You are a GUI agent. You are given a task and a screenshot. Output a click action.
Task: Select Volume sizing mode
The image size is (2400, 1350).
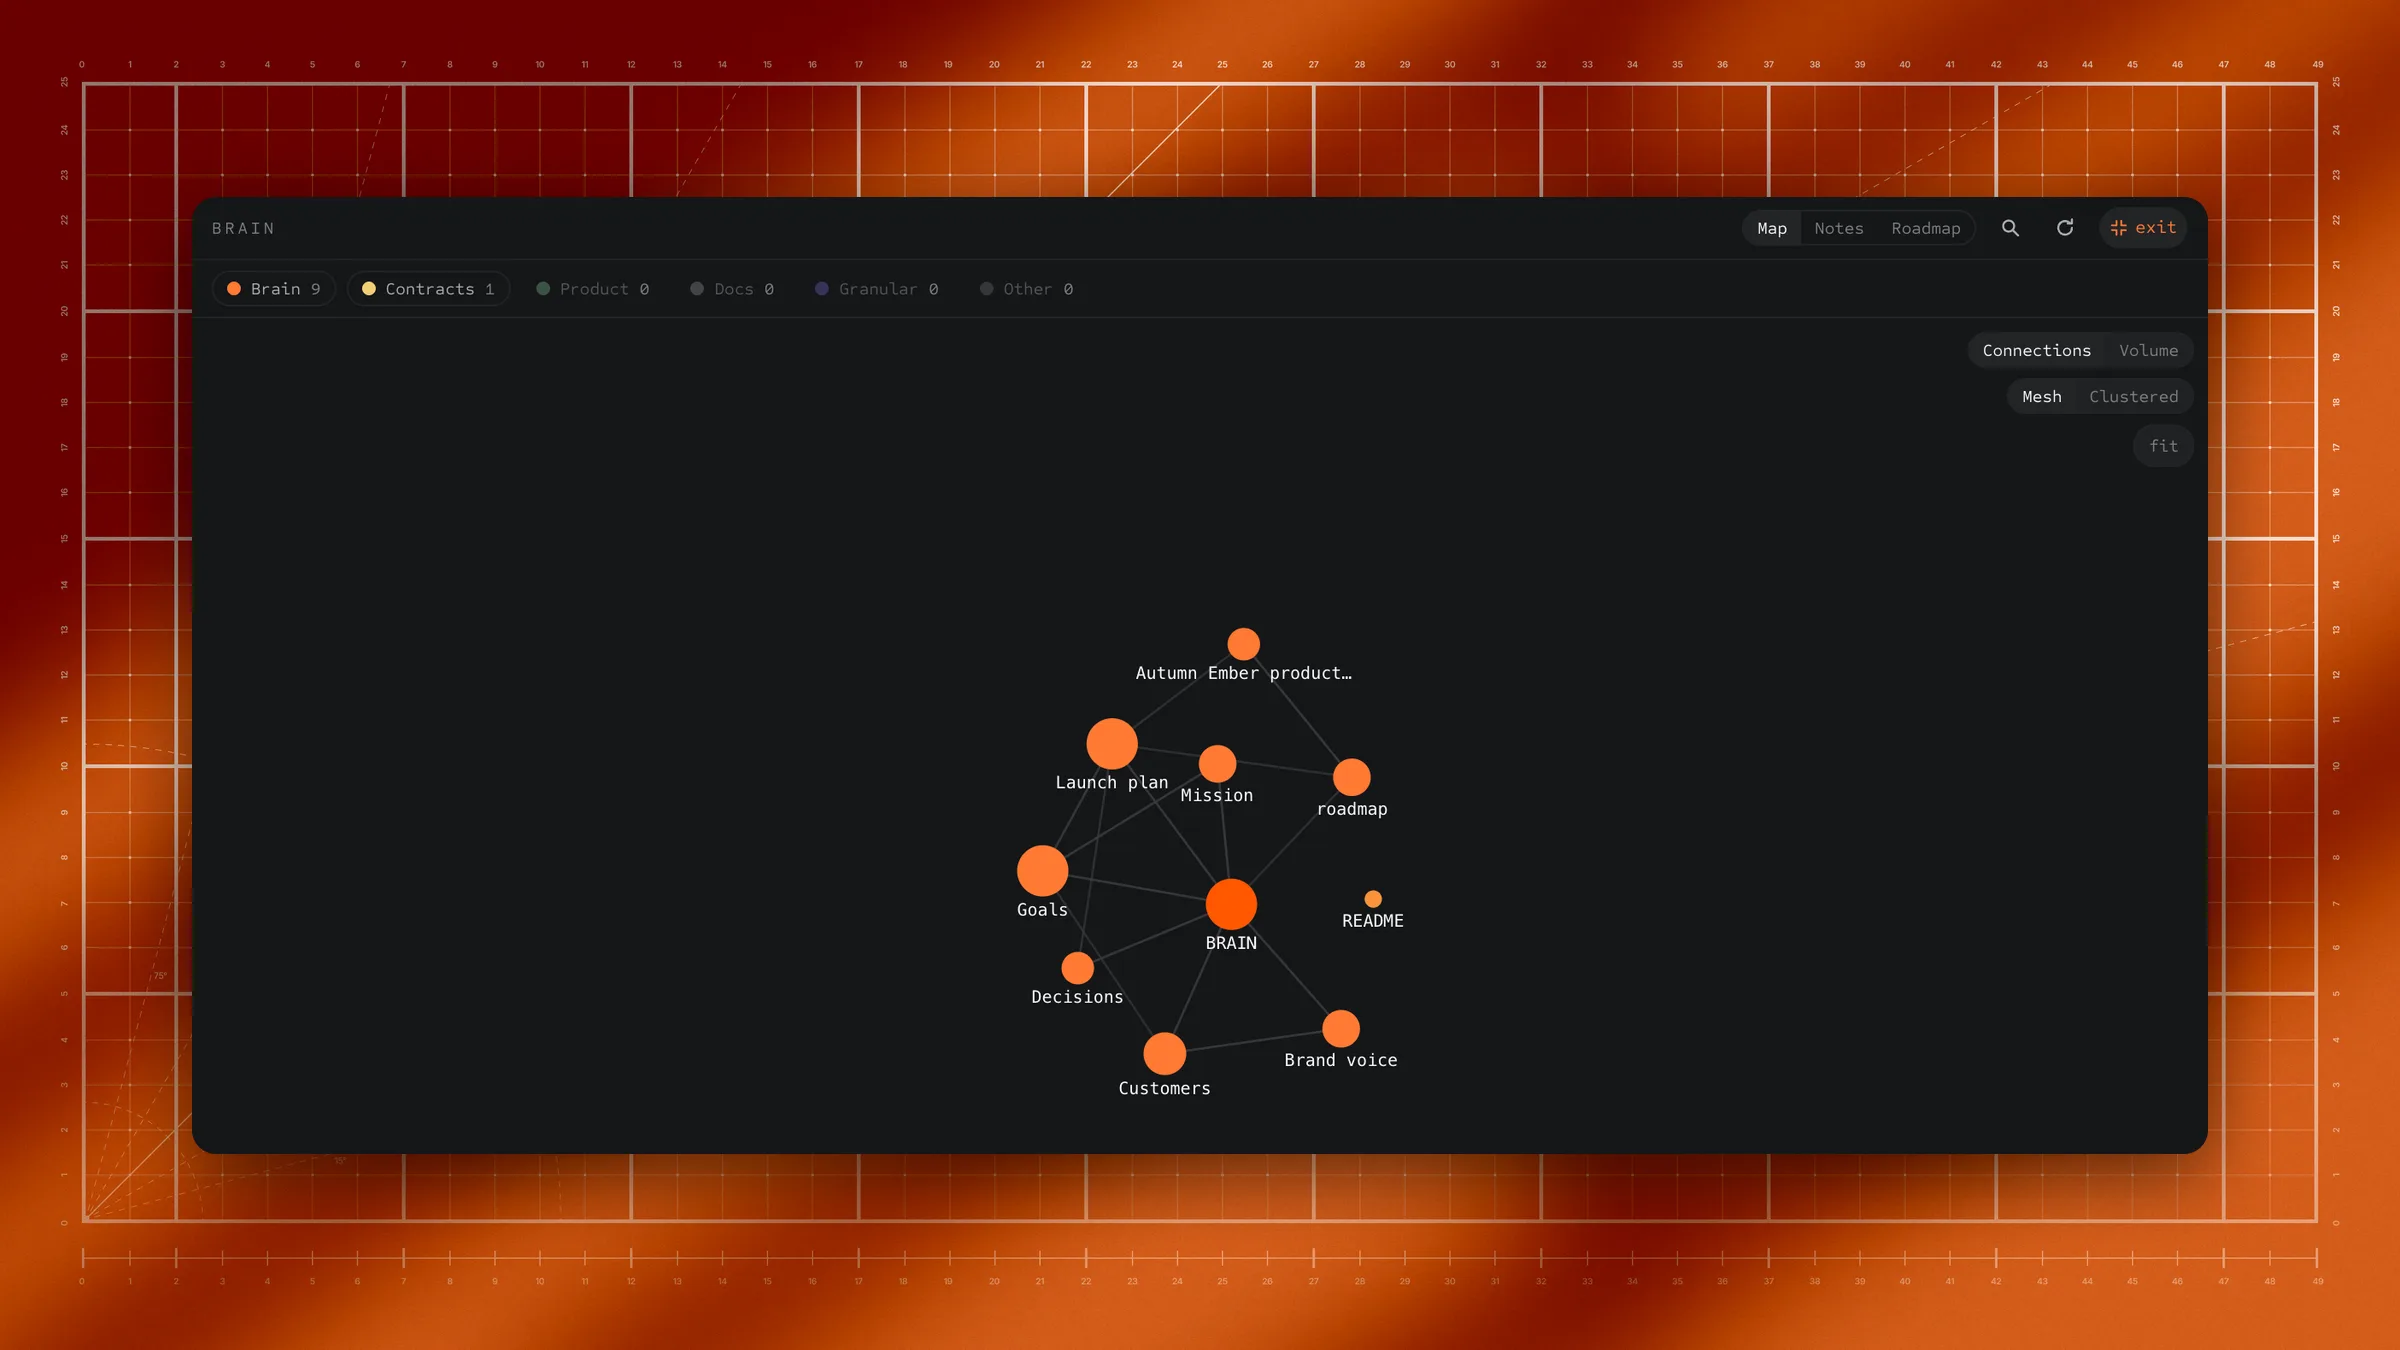[2148, 351]
